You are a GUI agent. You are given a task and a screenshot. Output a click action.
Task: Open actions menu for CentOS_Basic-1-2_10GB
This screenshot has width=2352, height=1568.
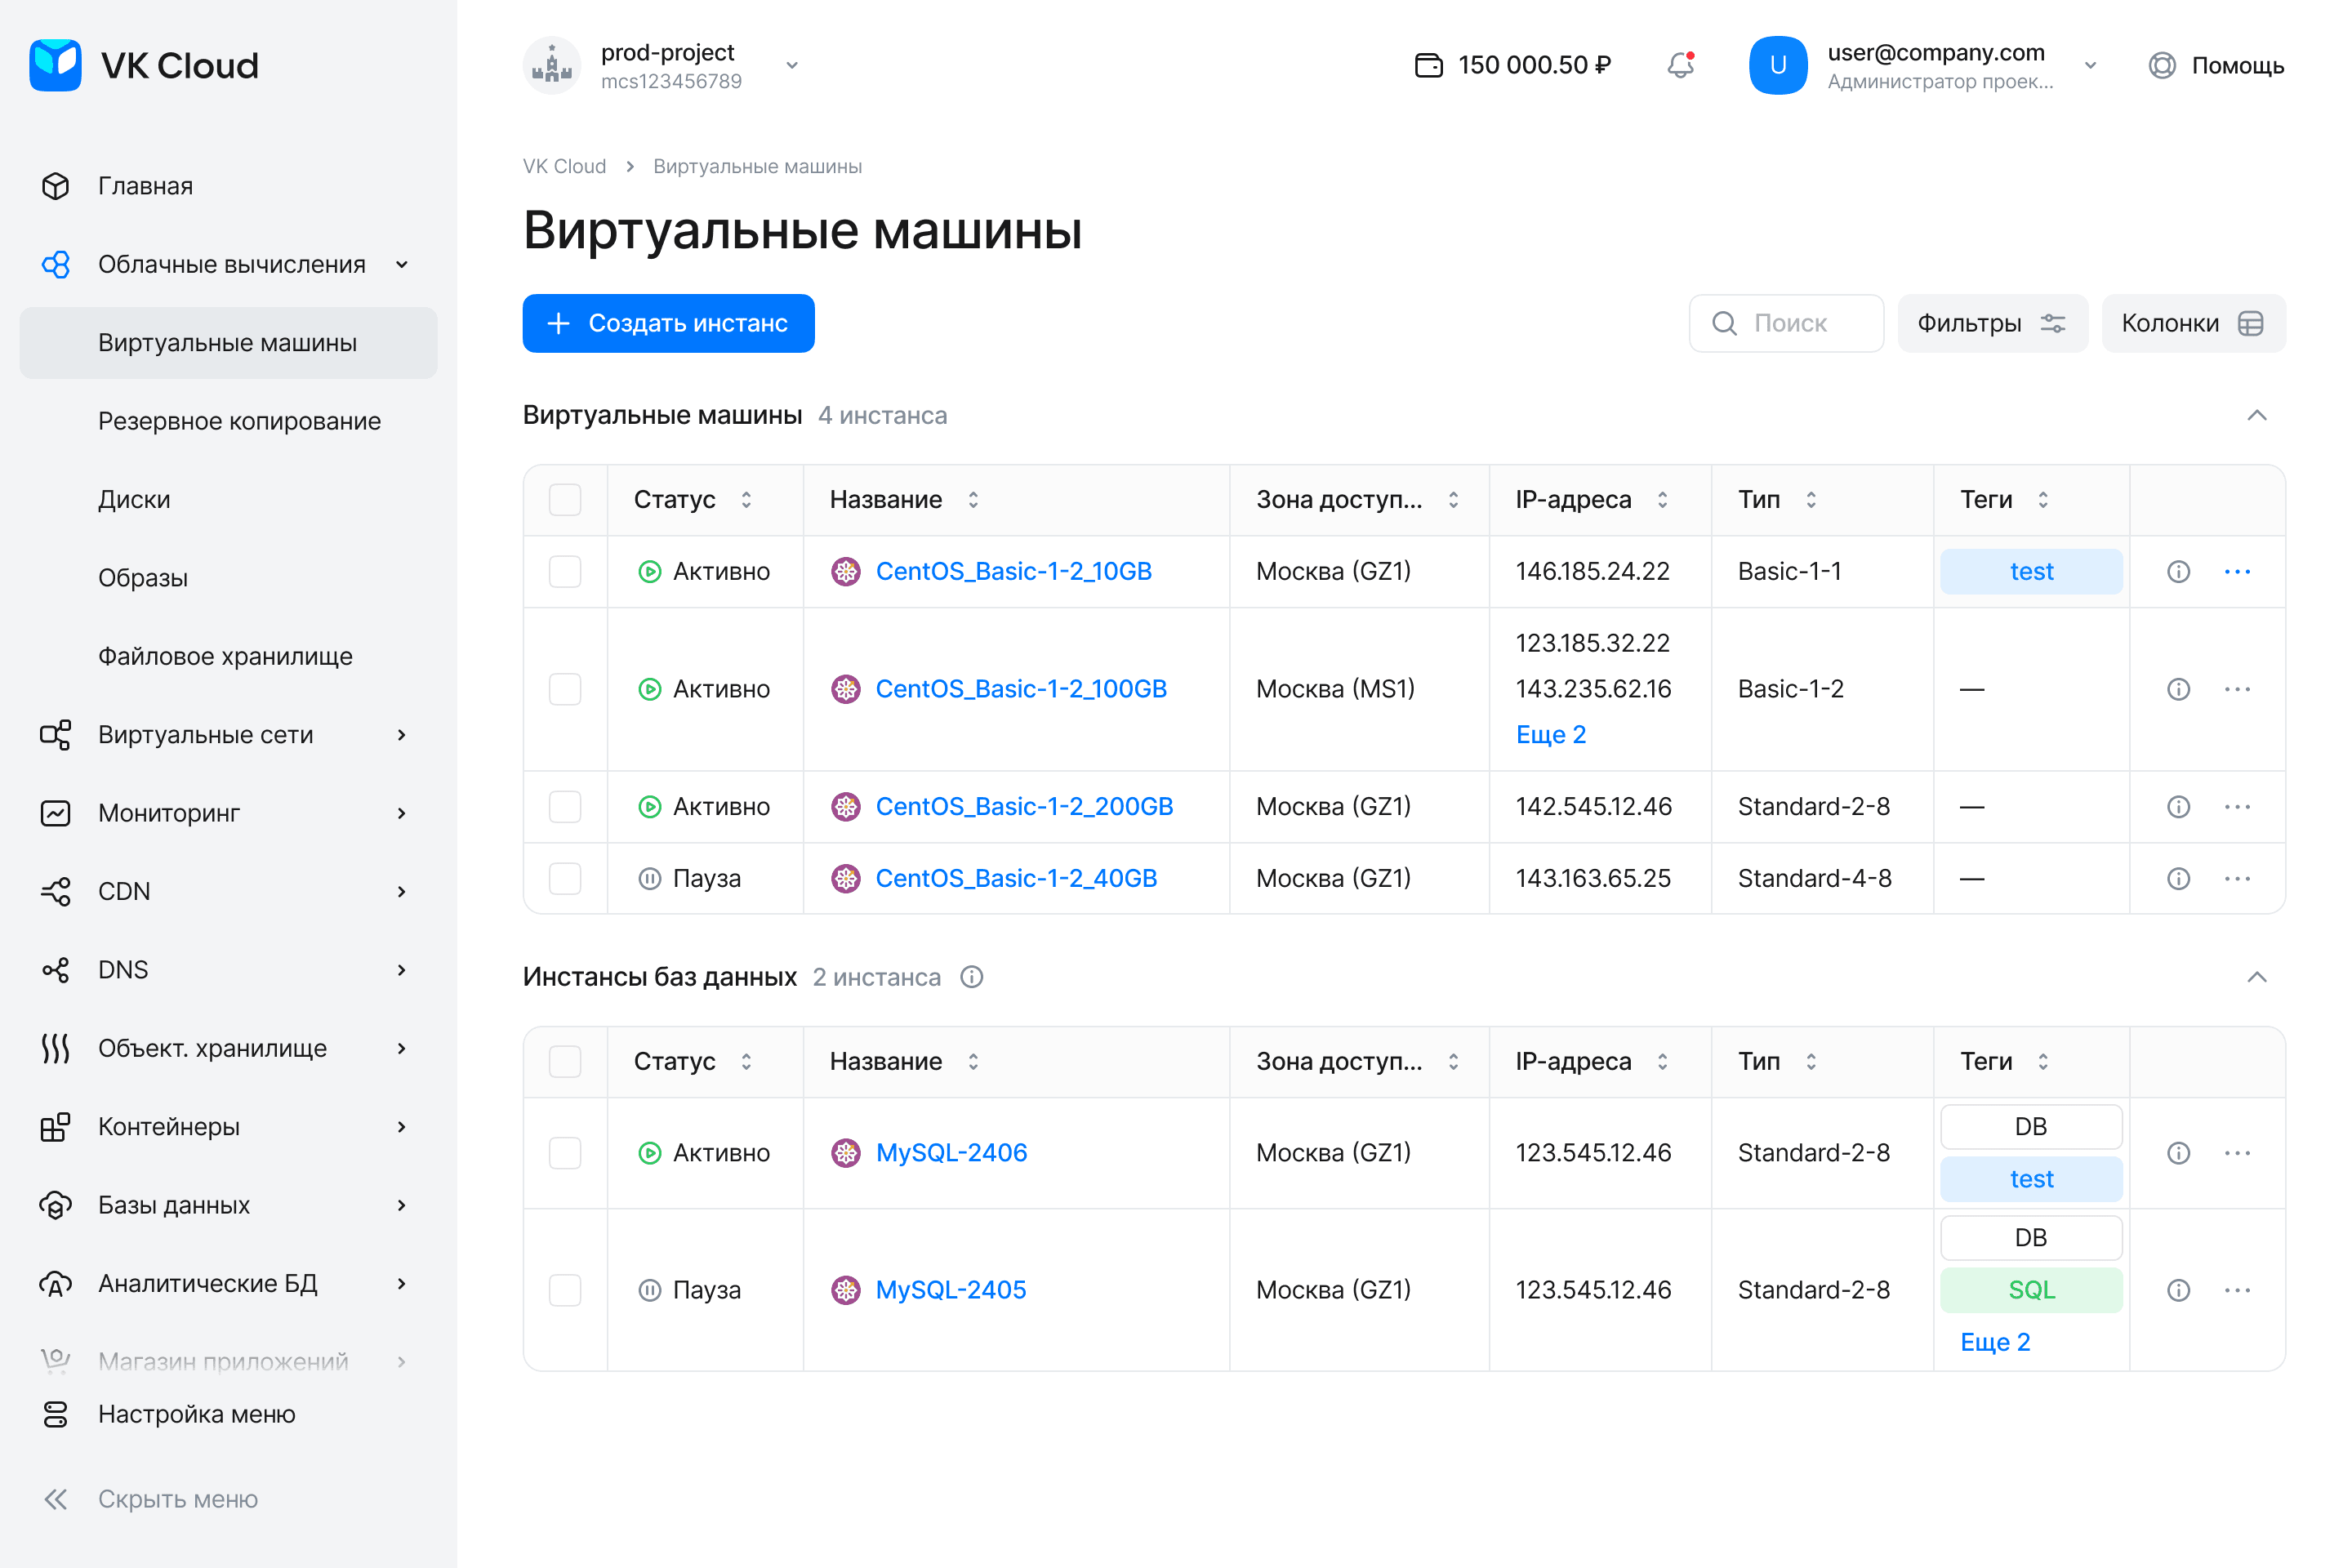2237,571
